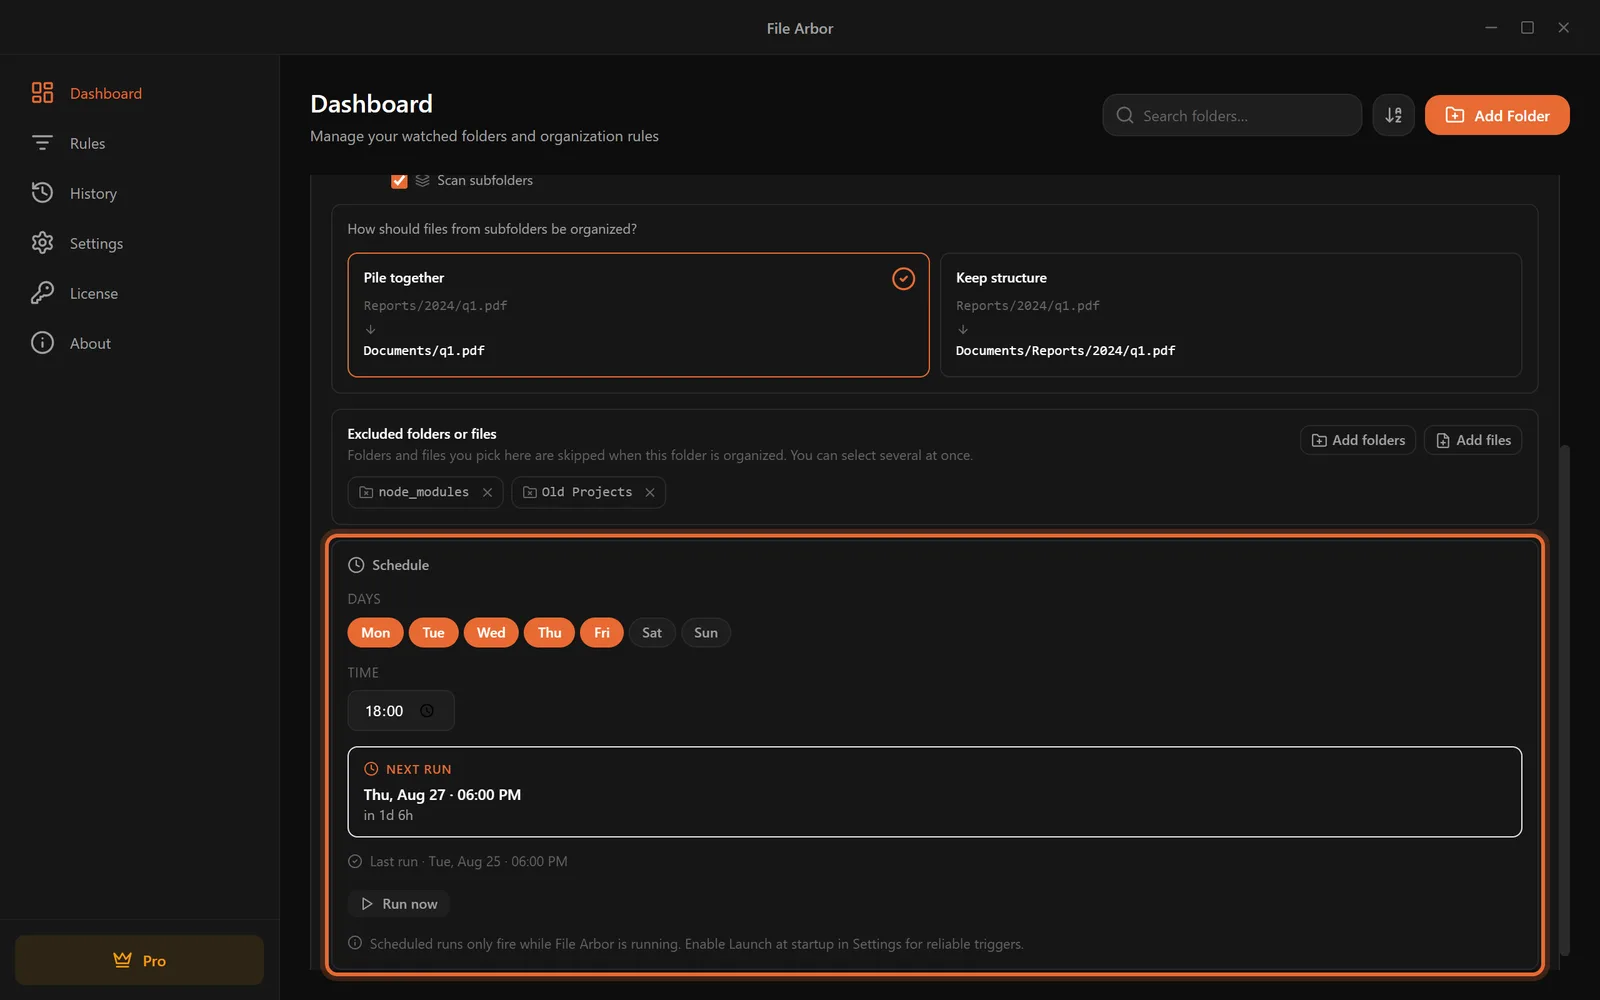Click Add files exclusion button

(1473, 440)
